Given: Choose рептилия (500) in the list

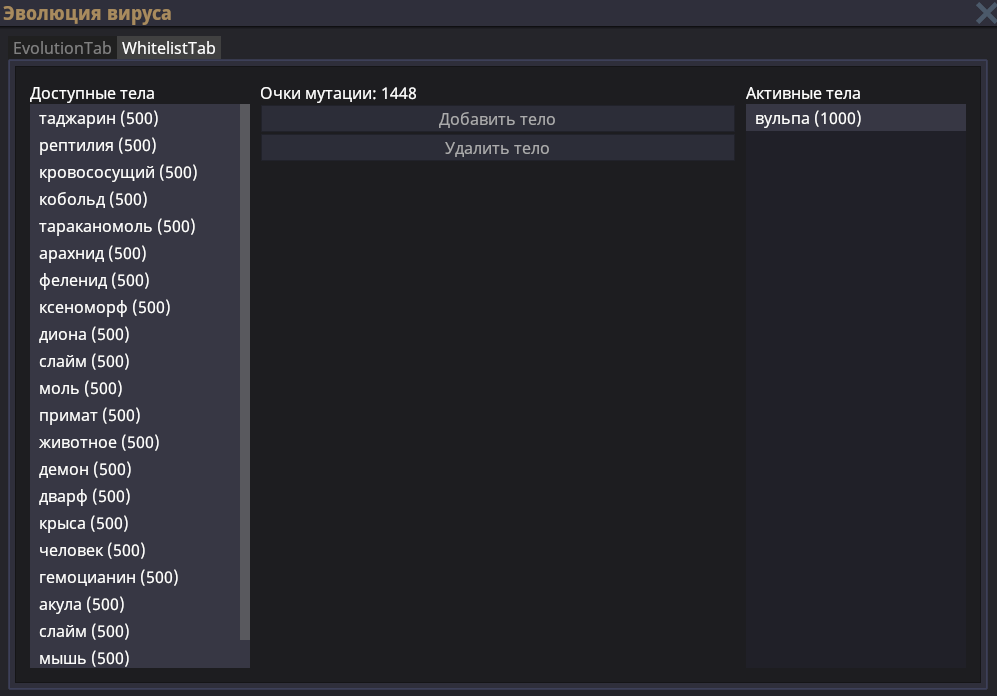Looking at the screenshot, I should pos(98,146).
